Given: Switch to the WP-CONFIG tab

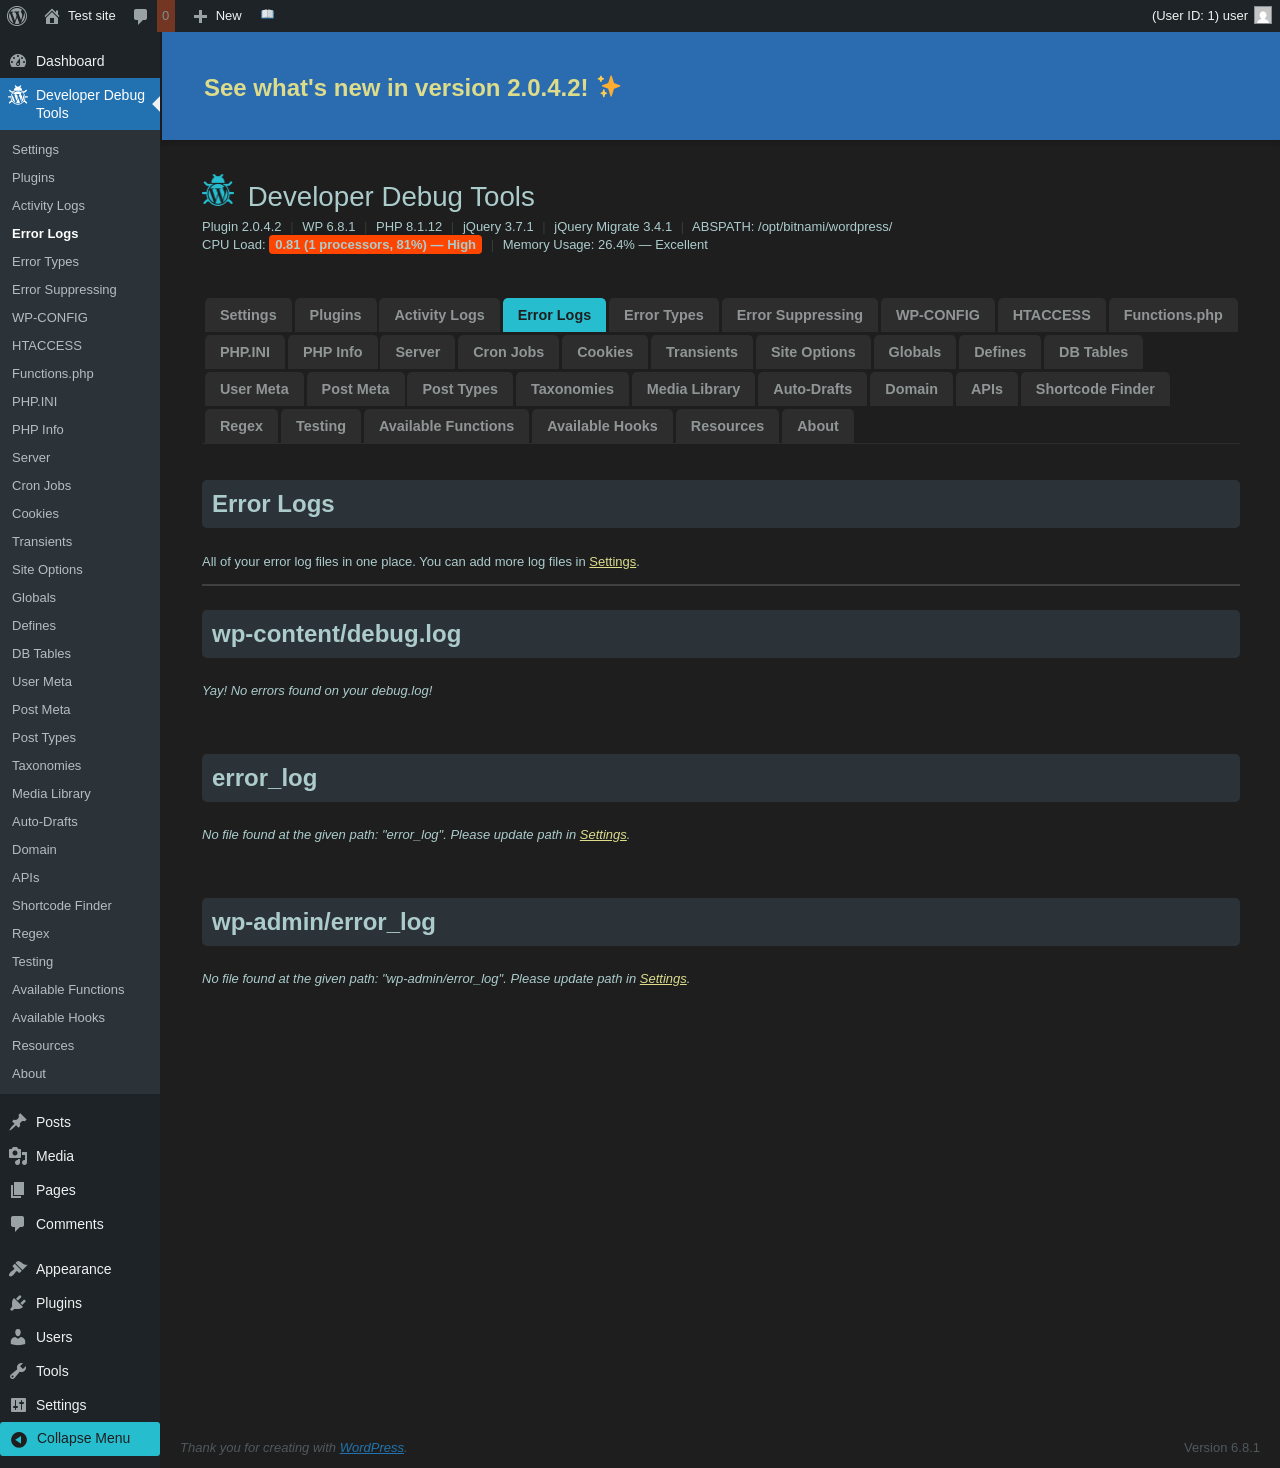Looking at the screenshot, I should tap(937, 315).
